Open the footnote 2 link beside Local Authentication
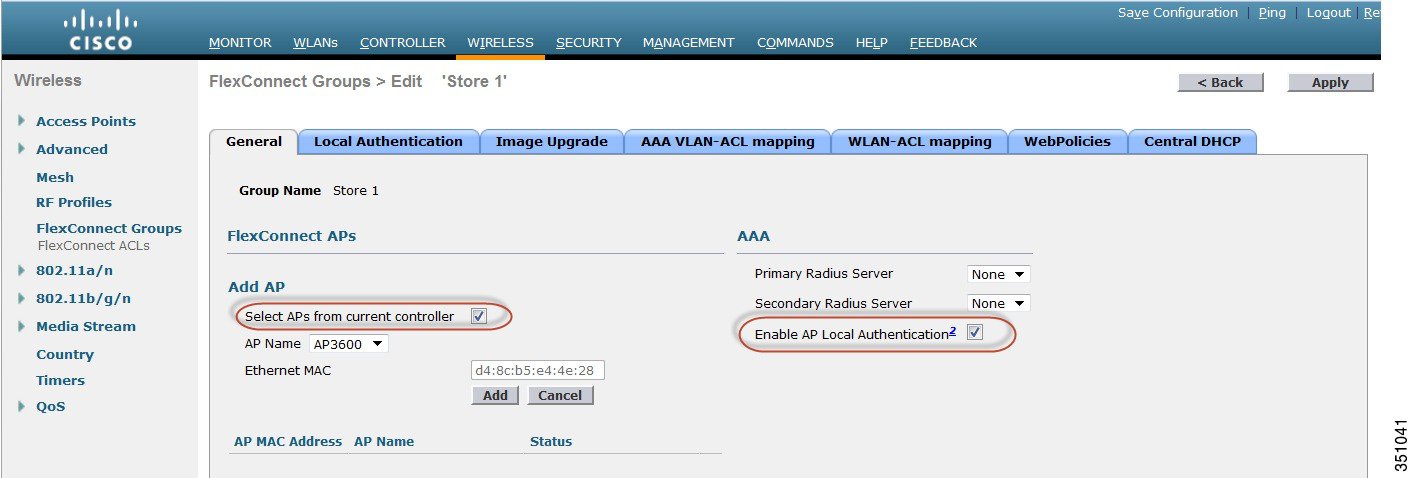The width and height of the screenshot is (1410, 478). (x=953, y=331)
